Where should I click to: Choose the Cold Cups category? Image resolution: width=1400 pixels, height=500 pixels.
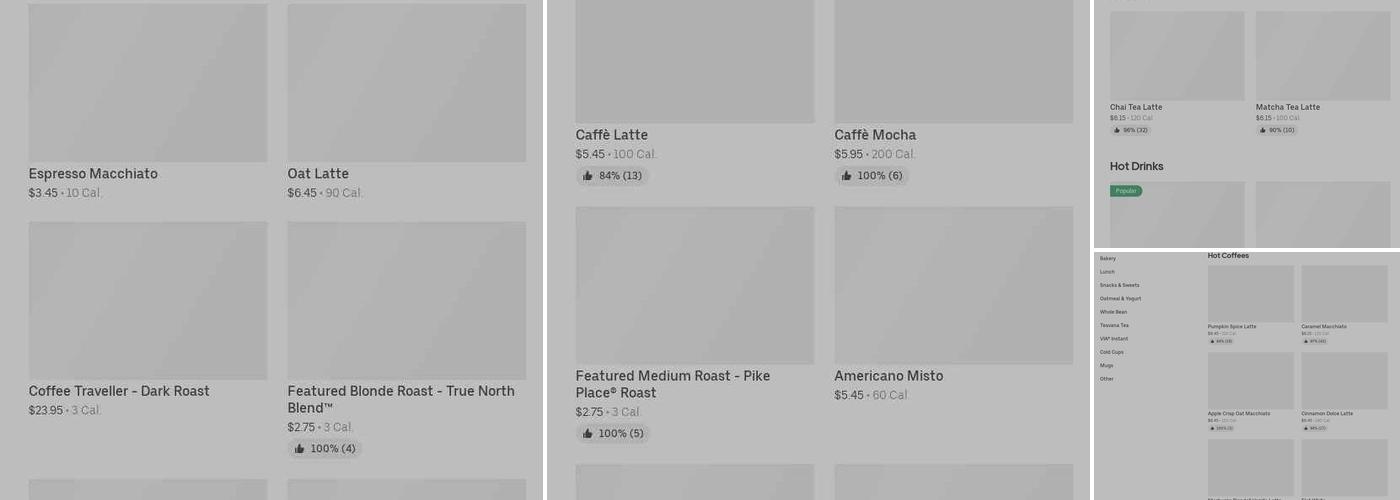(x=1112, y=352)
